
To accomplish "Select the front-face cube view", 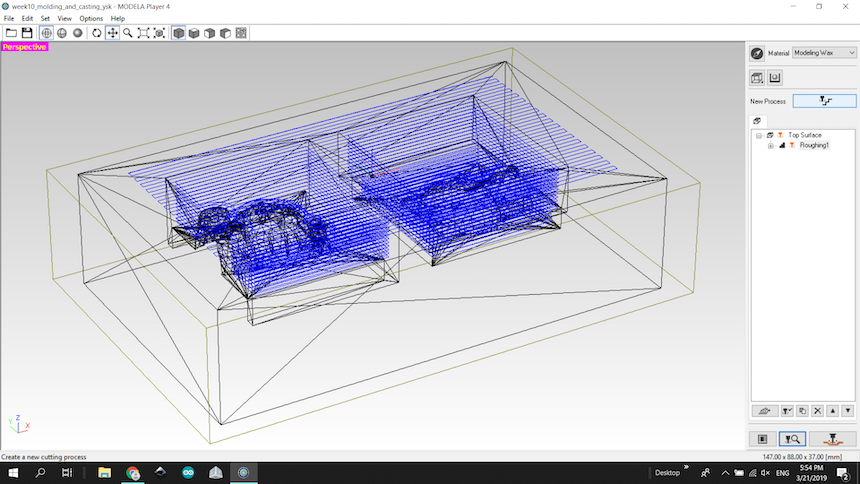I will (x=210, y=33).
